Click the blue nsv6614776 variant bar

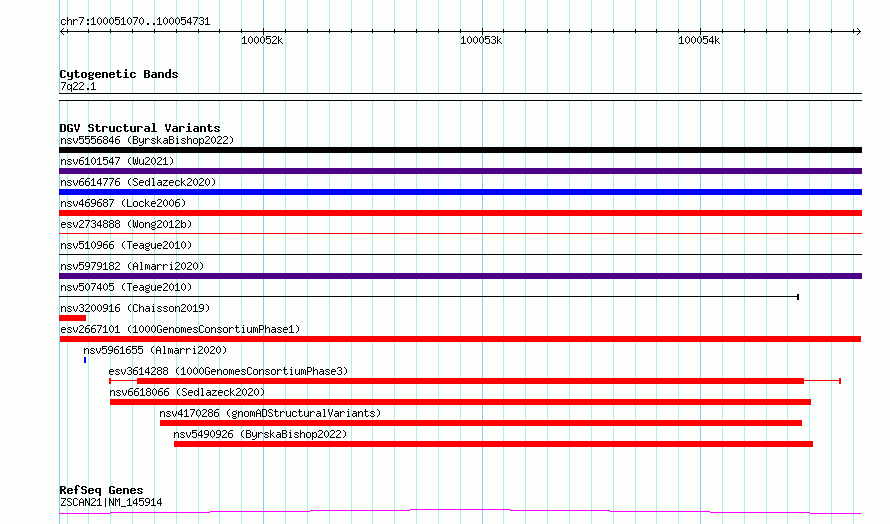pyautogui.click(x=460, y=192)
